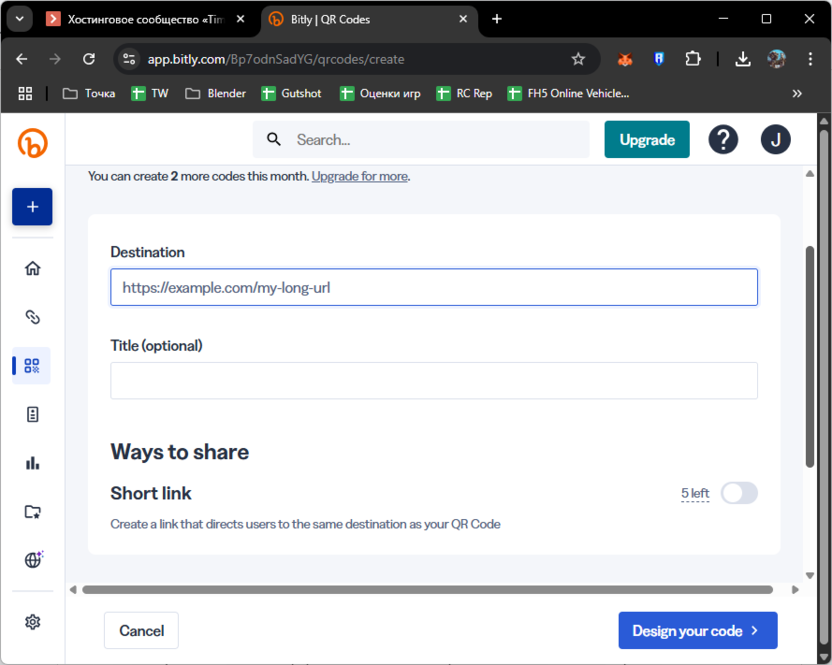
Task: Open Campaigns folder star icon
Action: [32, 512]
